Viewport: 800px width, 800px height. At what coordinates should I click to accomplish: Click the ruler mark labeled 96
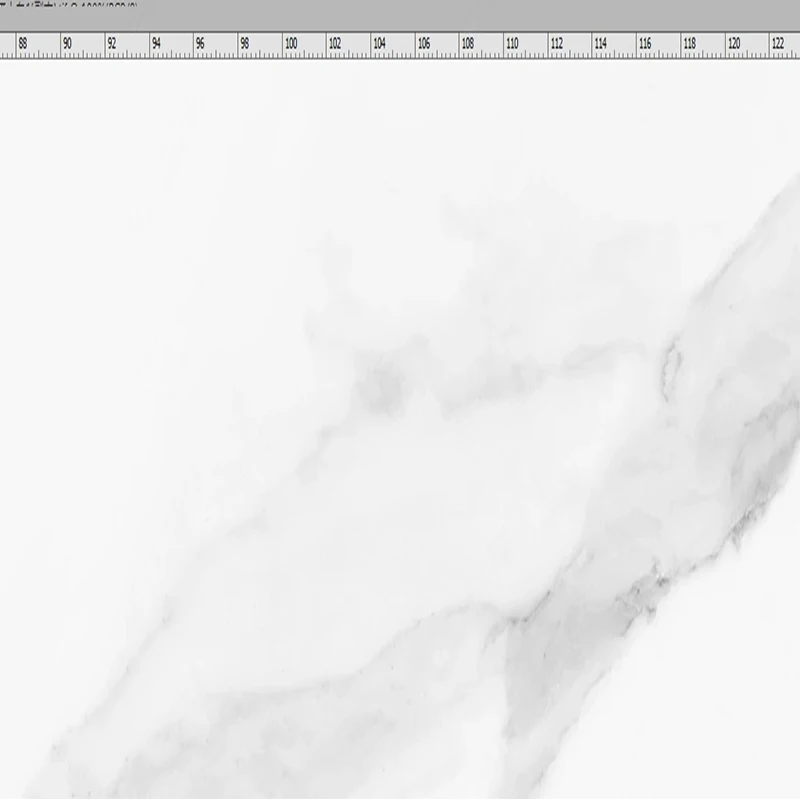(x=200, y=44)
